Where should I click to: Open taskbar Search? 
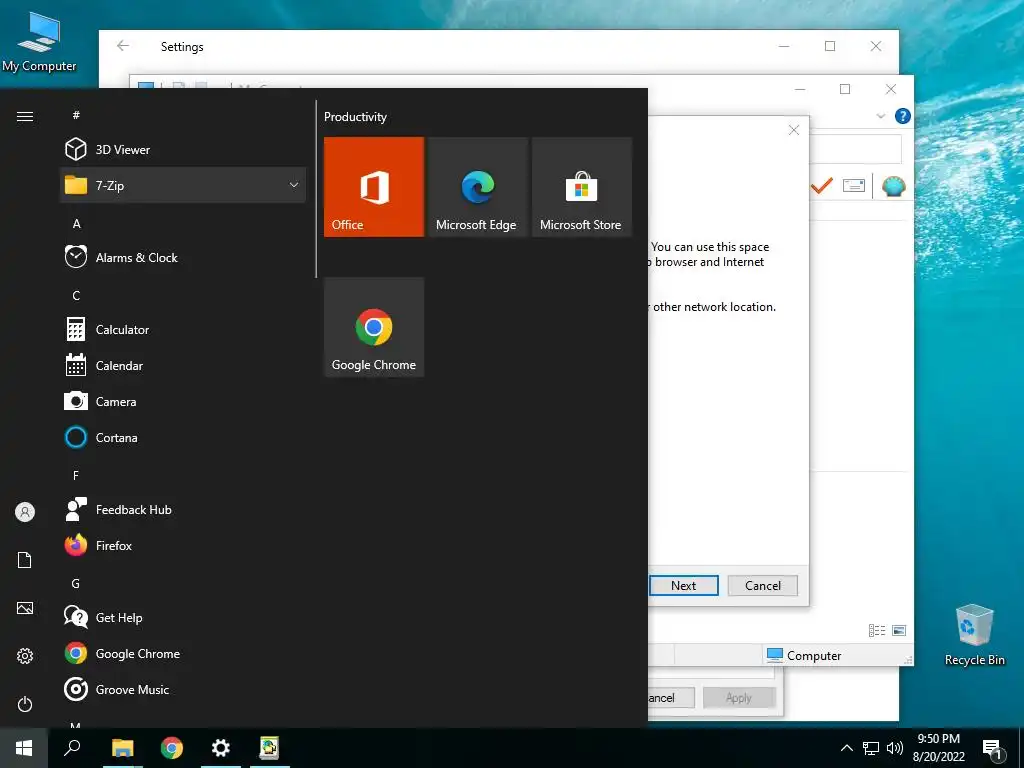pyautogui.click(x=72, y=748)
